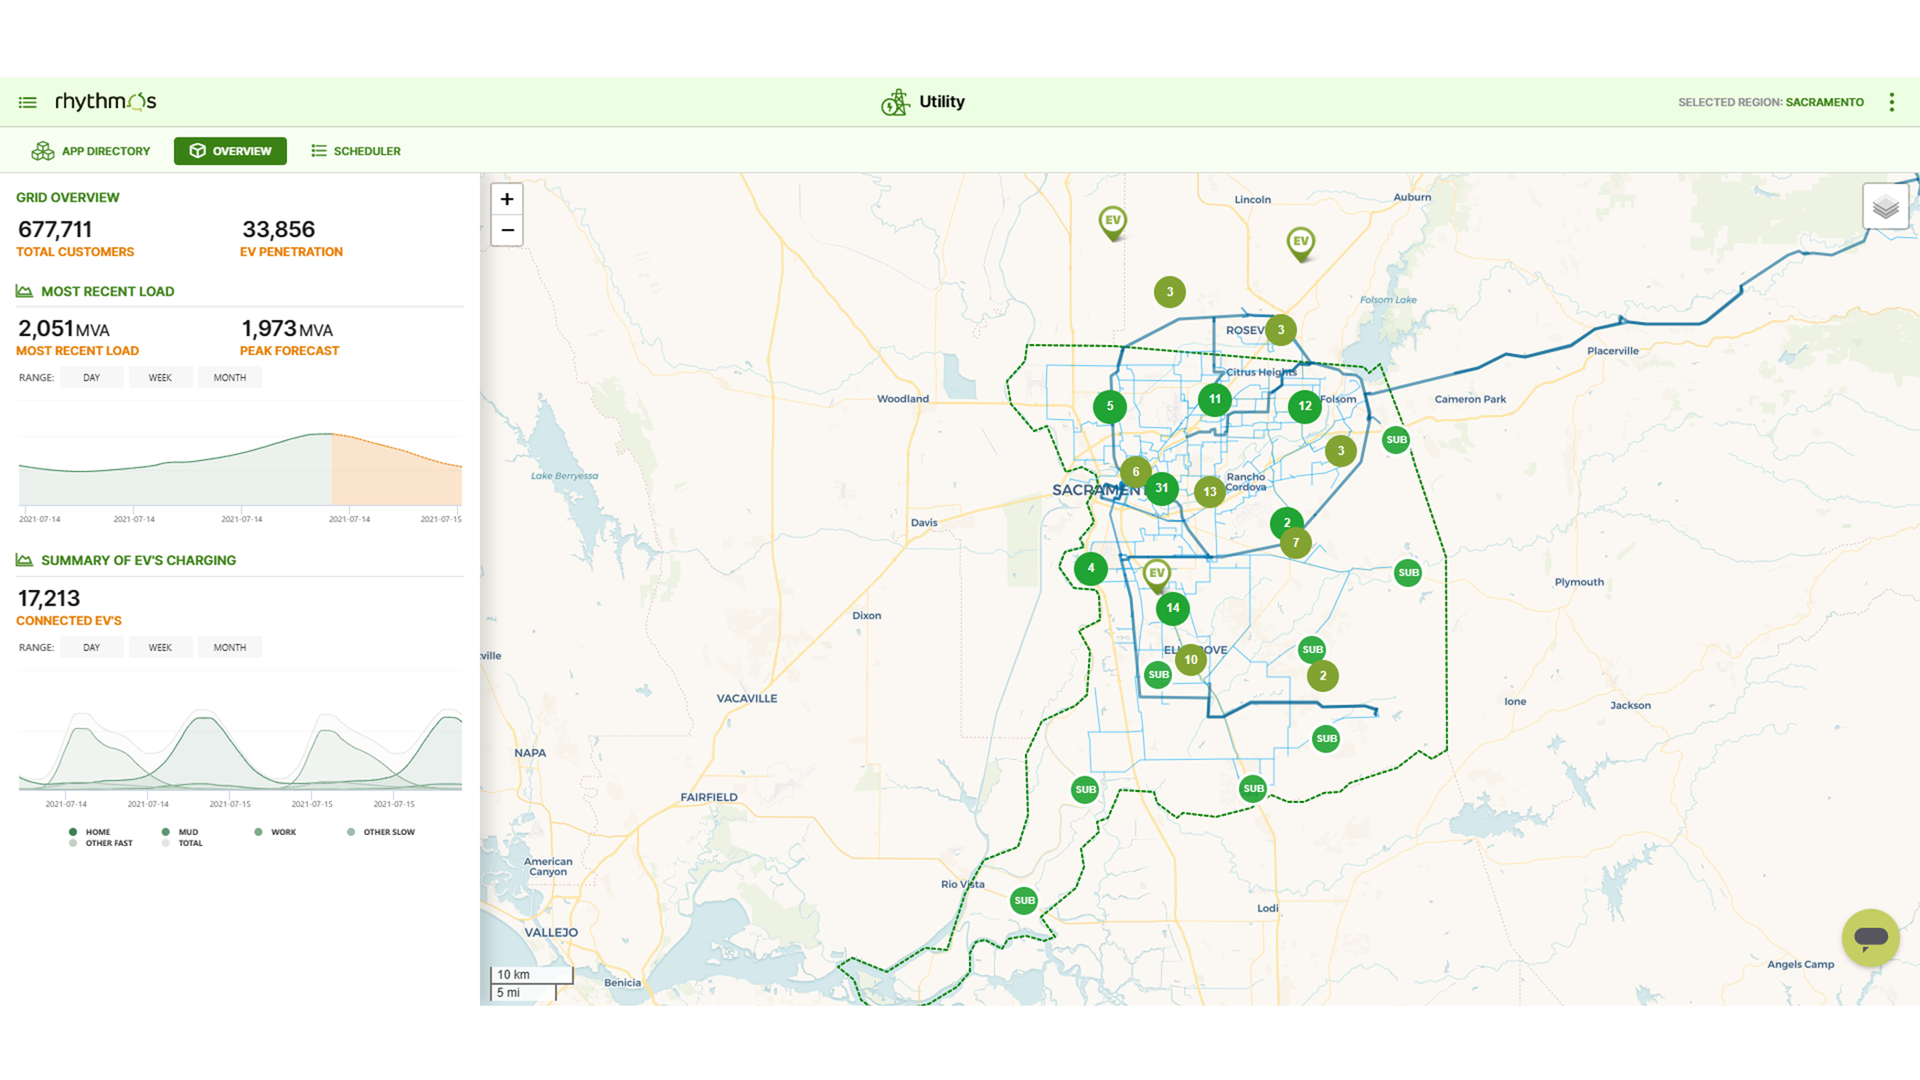Open the map layers control
The image size is (1920, 1080).
pyautogui.click(x=1885, y=207)
